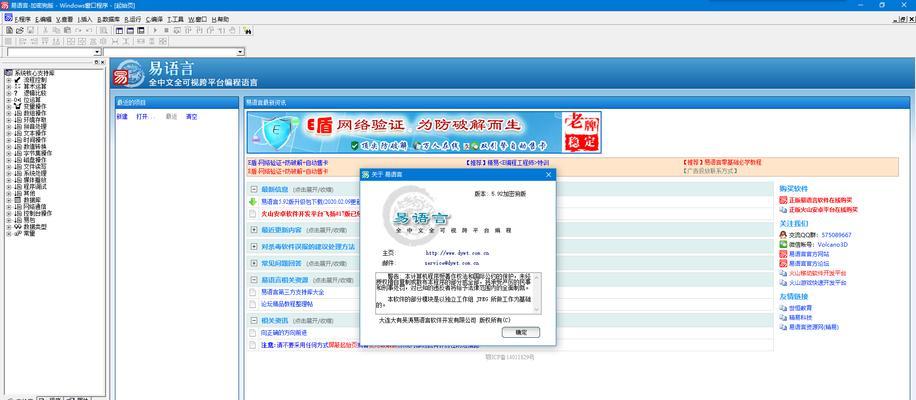Open the 工具 menu
The width and height of the screenshot is (916, 400).
click(175, 19)
